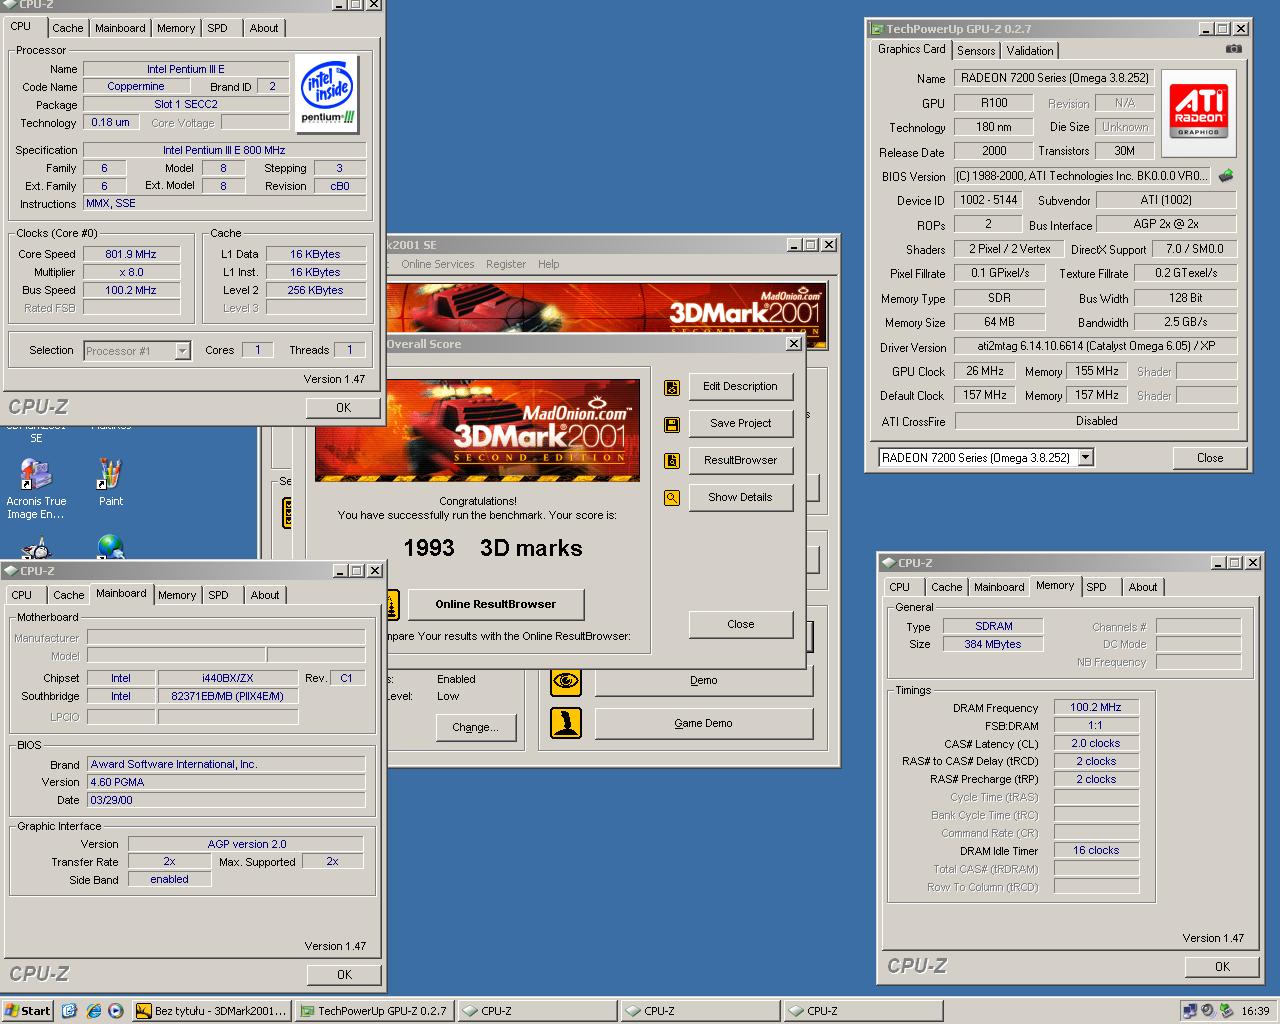
Task: Click the Edit Description button
Action: [x=740, y=386]
